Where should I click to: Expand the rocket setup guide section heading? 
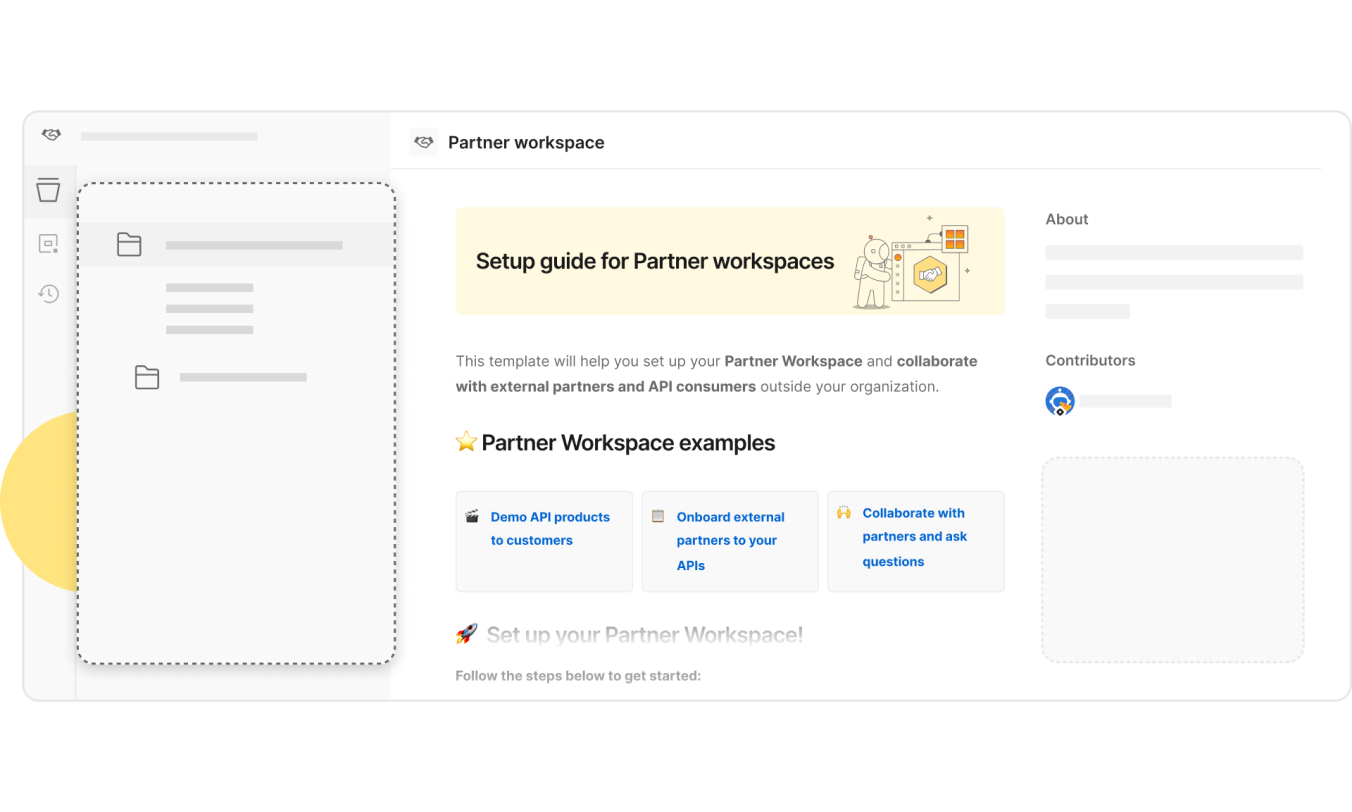(628, 634)
